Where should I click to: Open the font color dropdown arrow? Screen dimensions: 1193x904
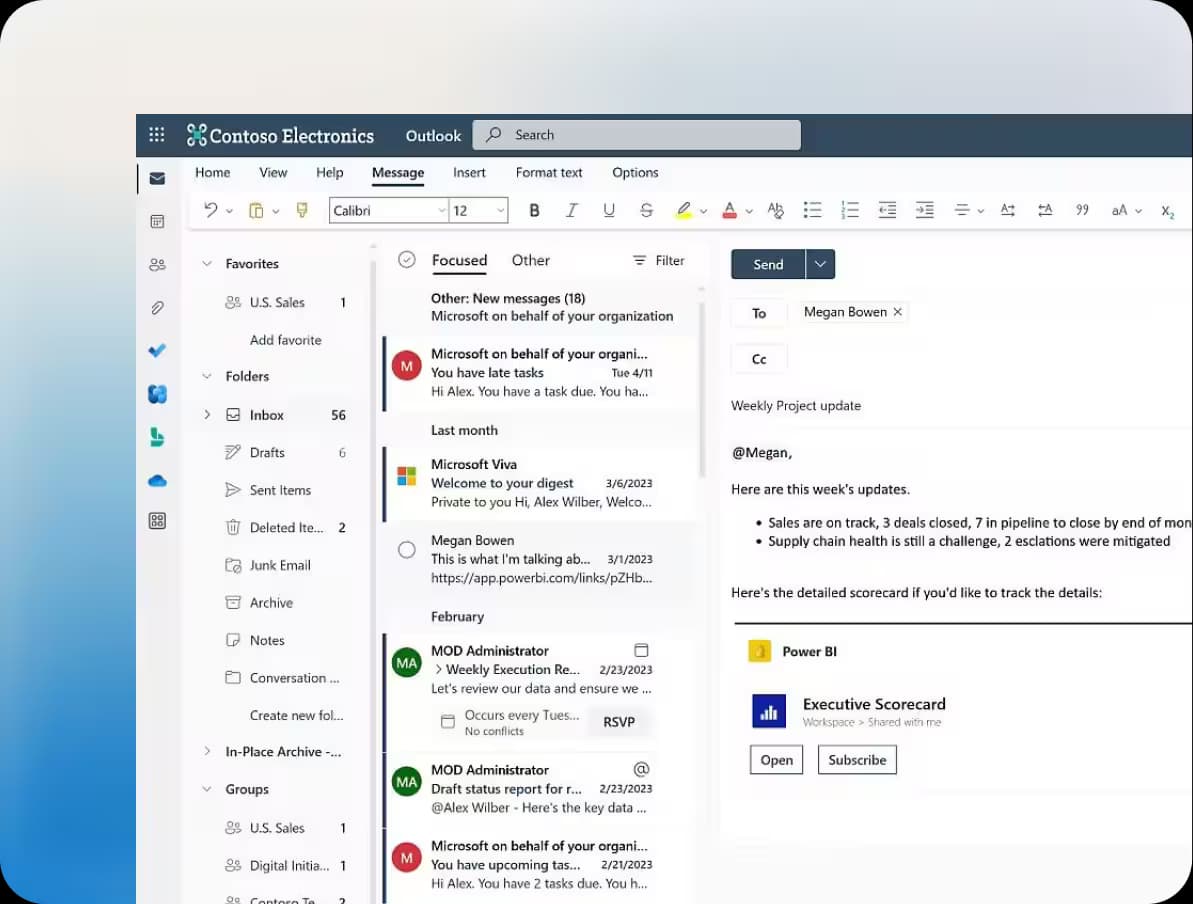point(749,211)
